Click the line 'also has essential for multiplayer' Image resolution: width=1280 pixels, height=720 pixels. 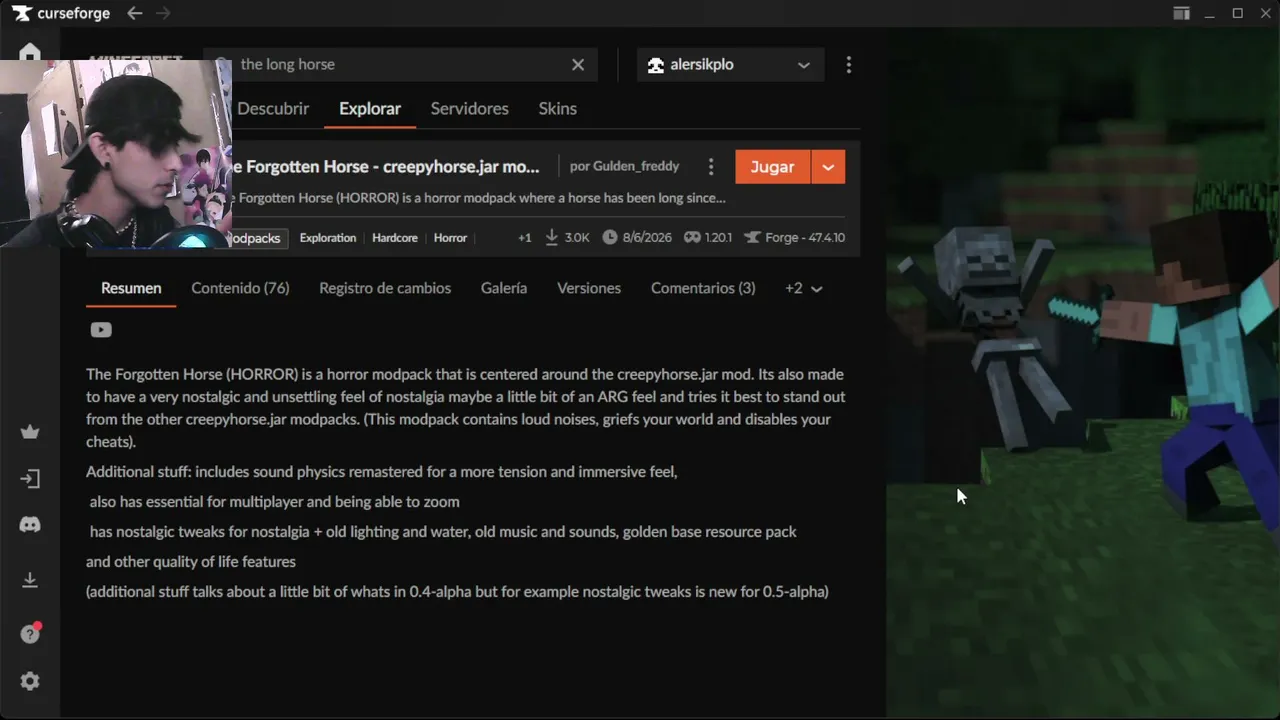[274, 502]
